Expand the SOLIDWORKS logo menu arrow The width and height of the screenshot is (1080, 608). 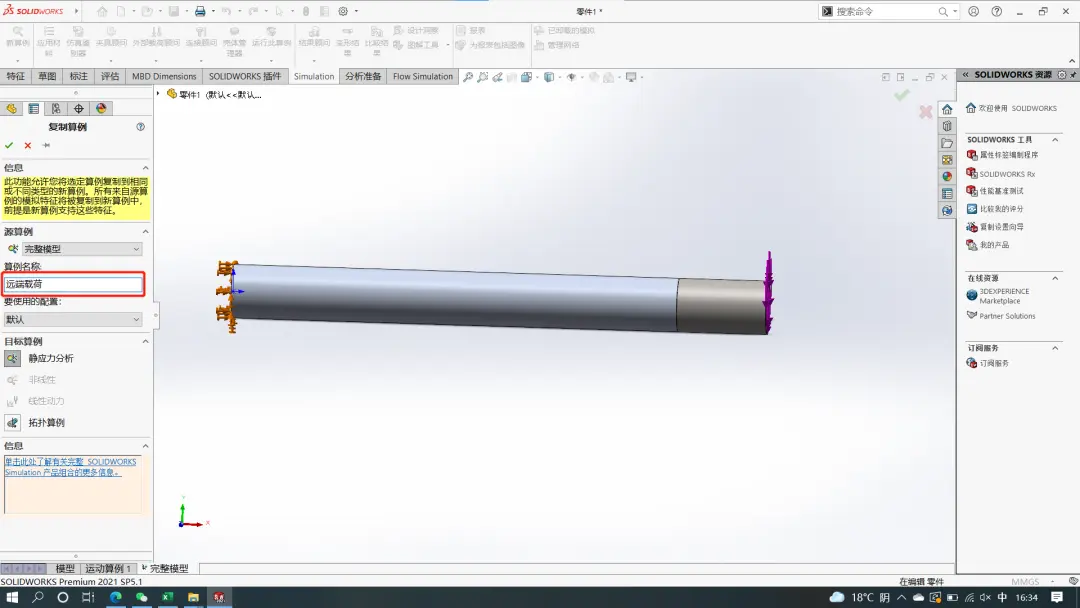click(76, 11)
